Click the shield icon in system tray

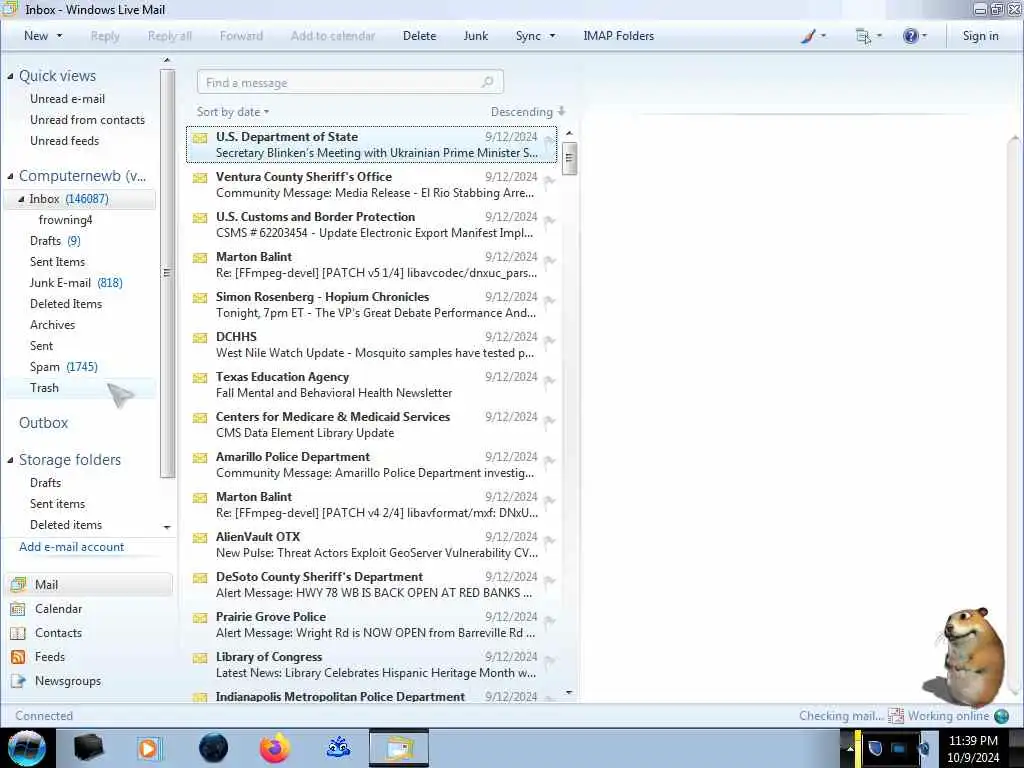pos(875,748)
